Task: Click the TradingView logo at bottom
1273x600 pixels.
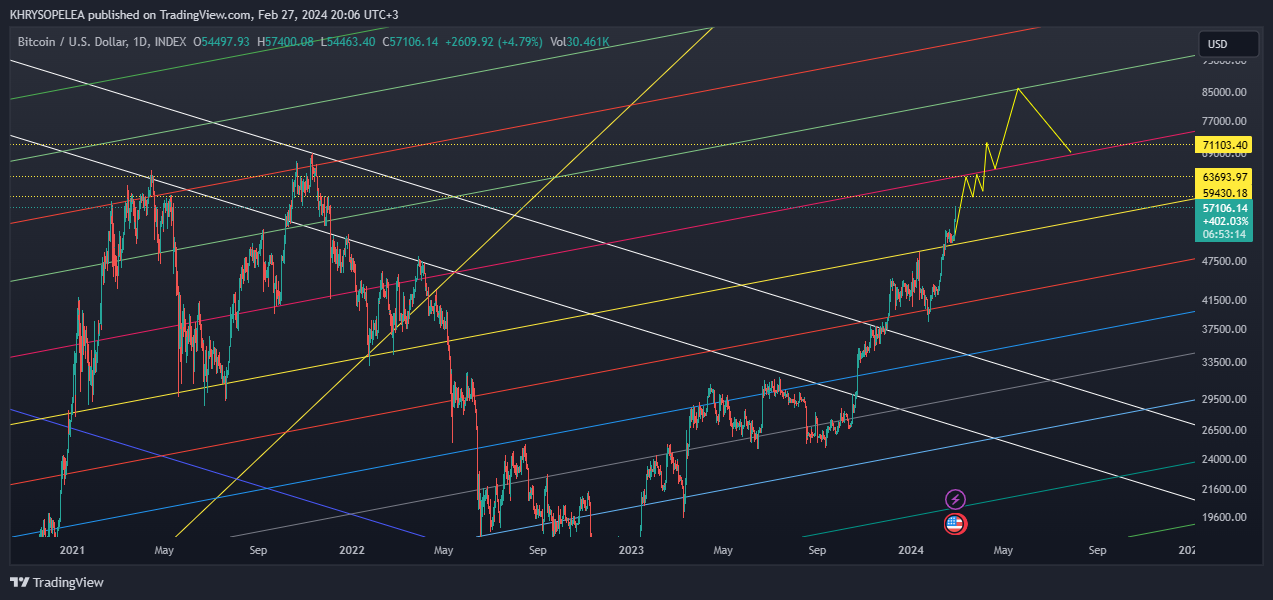Action: [57, 582]
